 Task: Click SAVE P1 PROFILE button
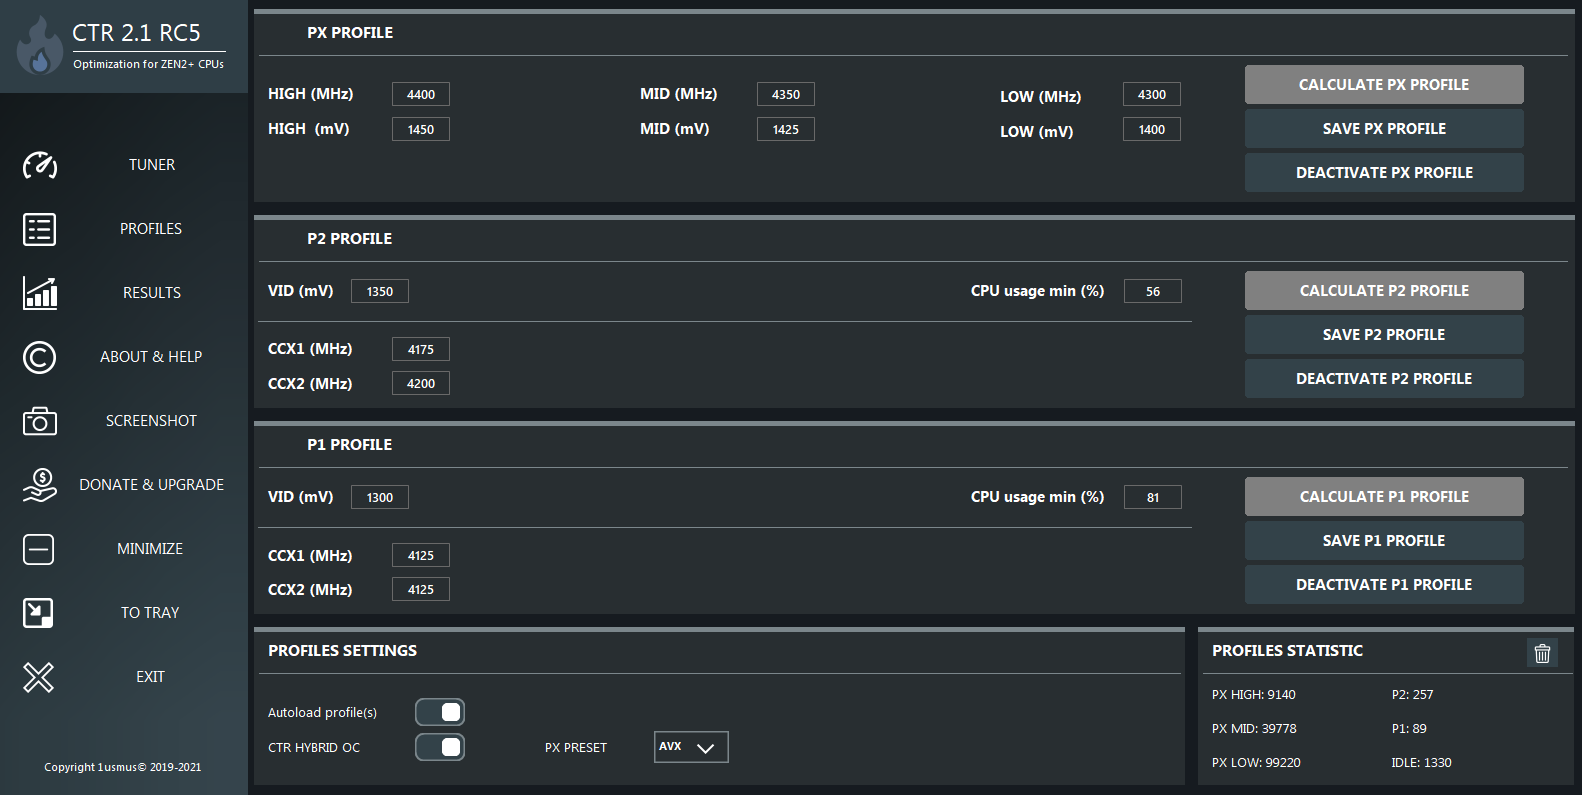[x=1384, y=541]
